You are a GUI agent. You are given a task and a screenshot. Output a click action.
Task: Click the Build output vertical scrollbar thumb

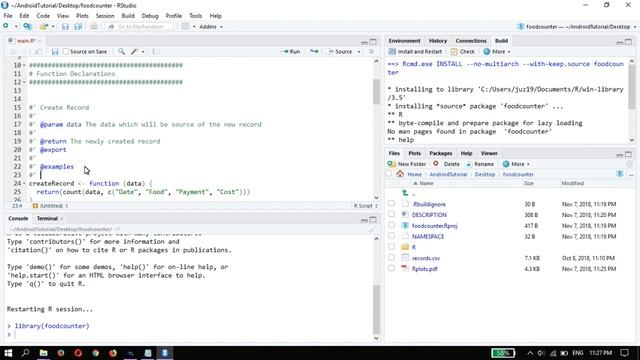tap(632, 87)
